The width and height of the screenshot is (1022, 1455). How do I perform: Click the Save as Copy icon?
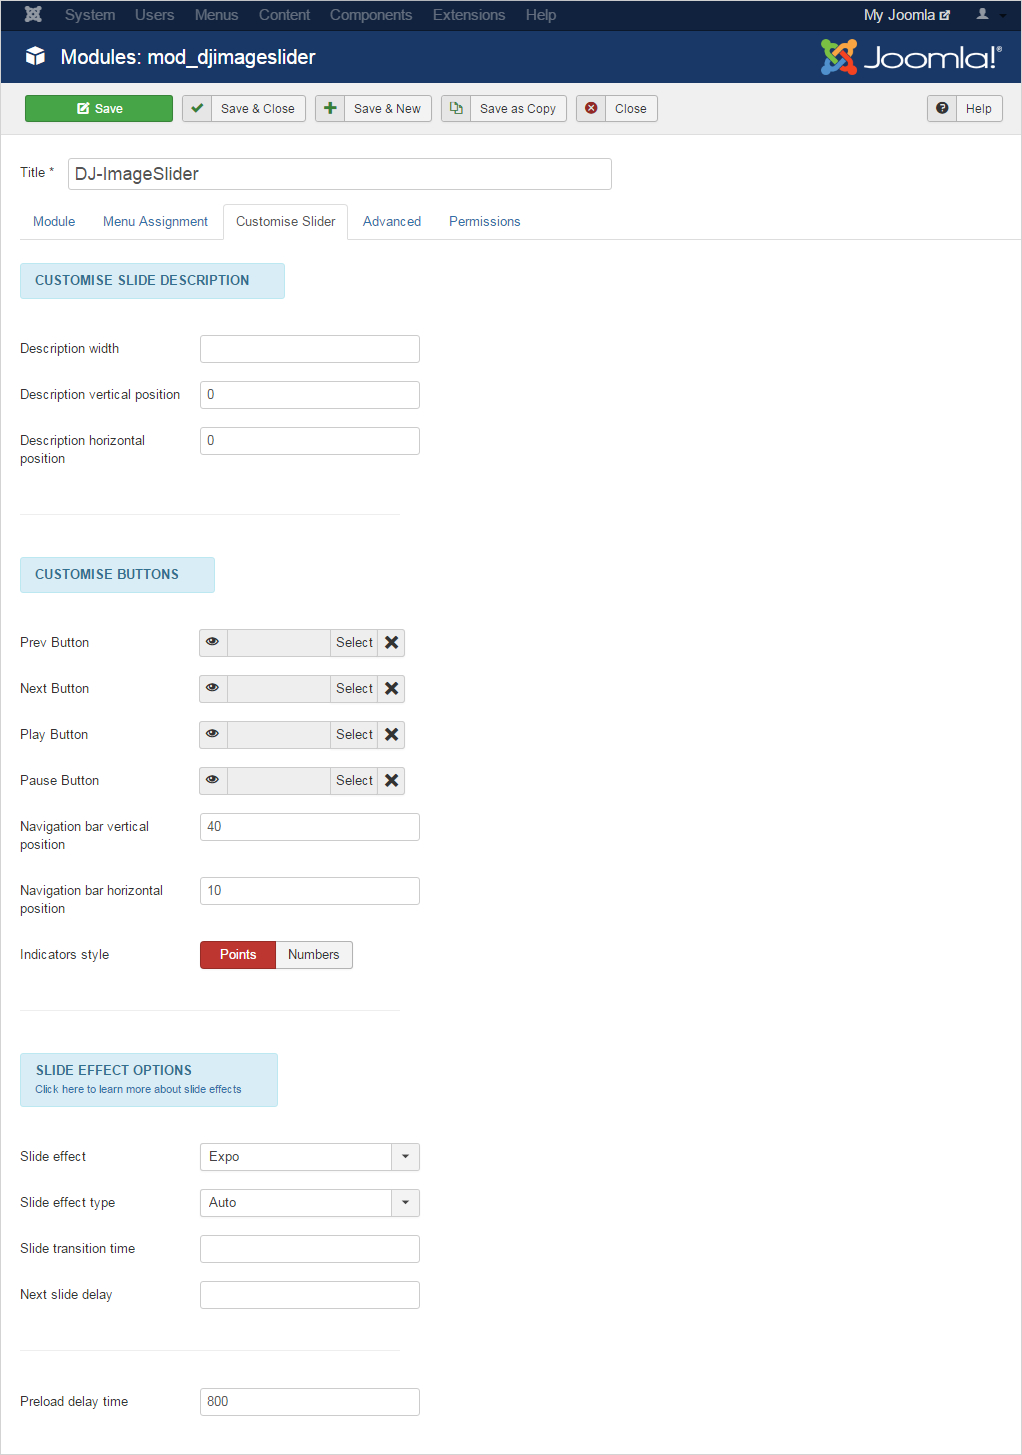(456, 109)
